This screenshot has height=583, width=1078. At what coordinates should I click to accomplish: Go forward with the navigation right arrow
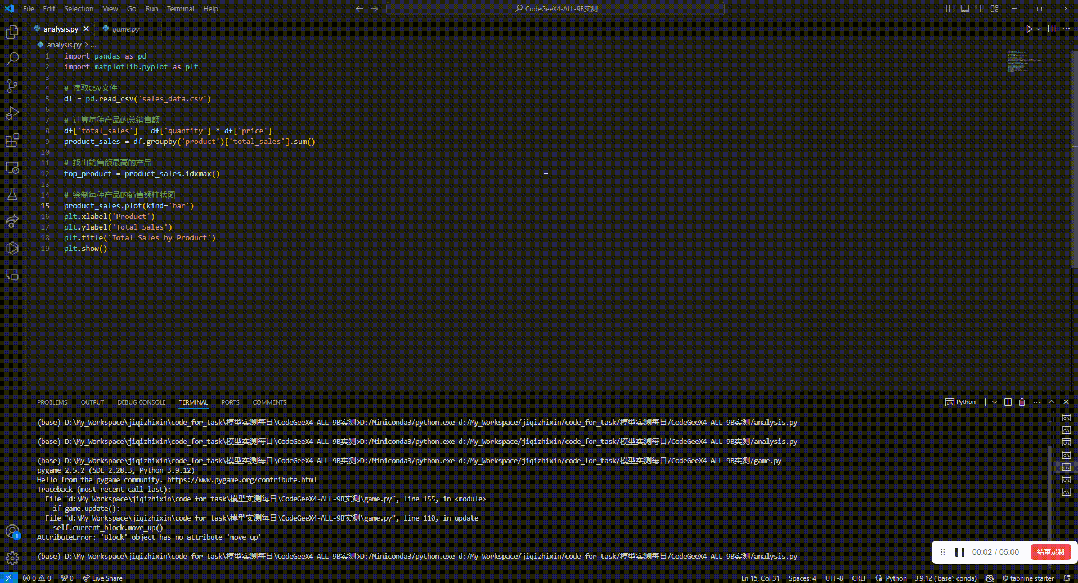375,8
